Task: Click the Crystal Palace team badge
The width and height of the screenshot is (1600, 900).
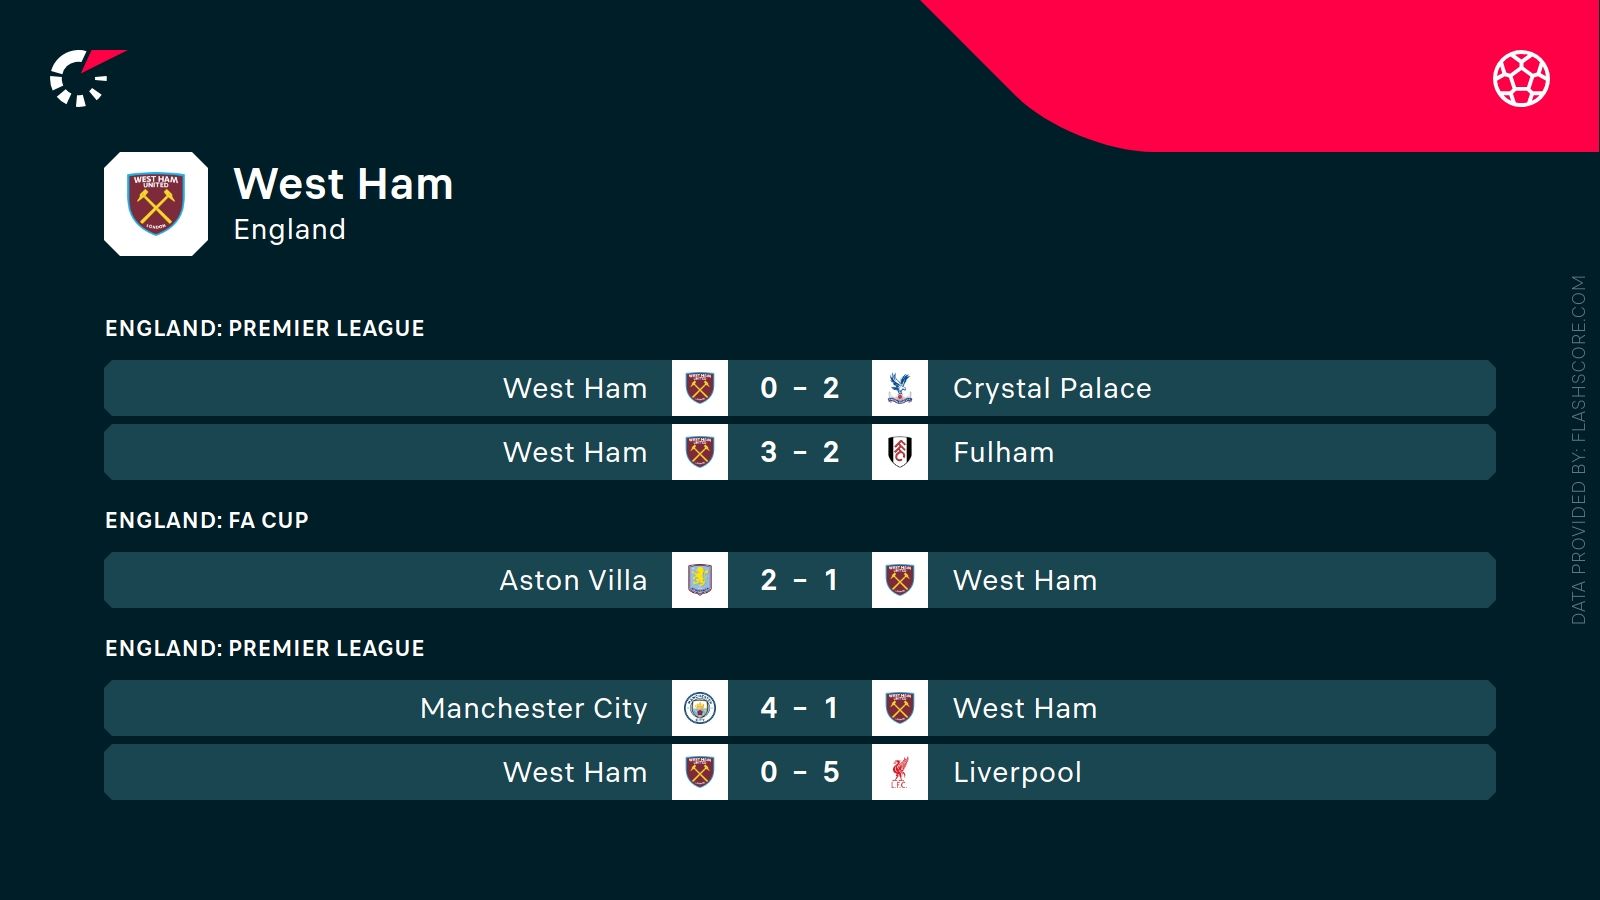Action: tap(900, 388)
